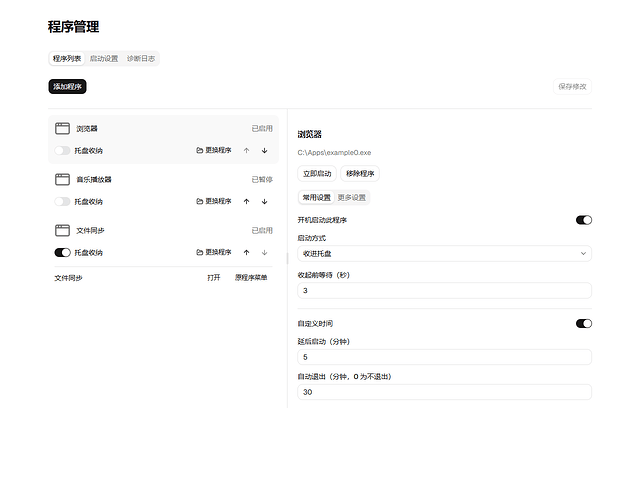Screen dimensions: 640x500
Task: Move 文件同步 up with arrow icon
Action: pyautogui.click(x=247, y=252)
